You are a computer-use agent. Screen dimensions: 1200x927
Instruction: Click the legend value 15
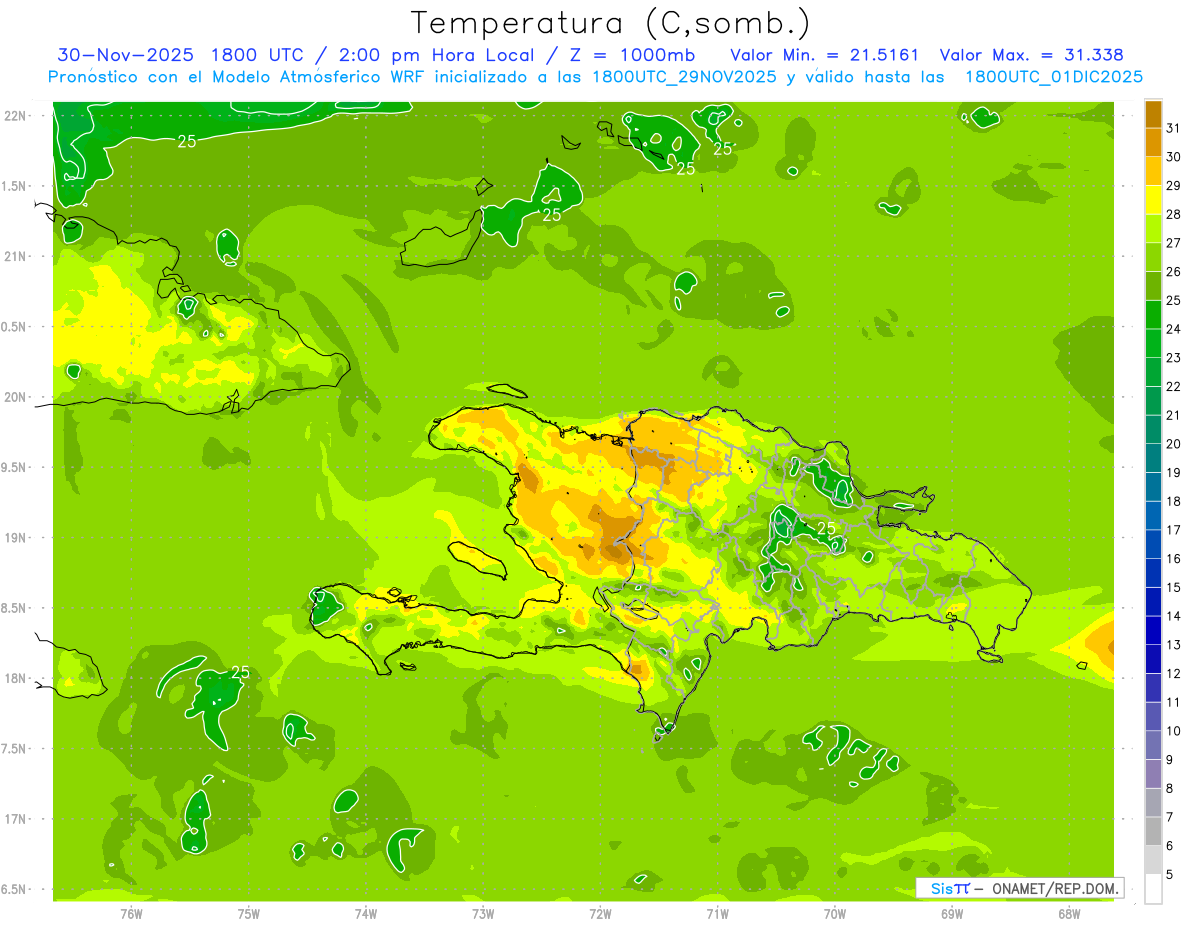(x=1174, y=588)
